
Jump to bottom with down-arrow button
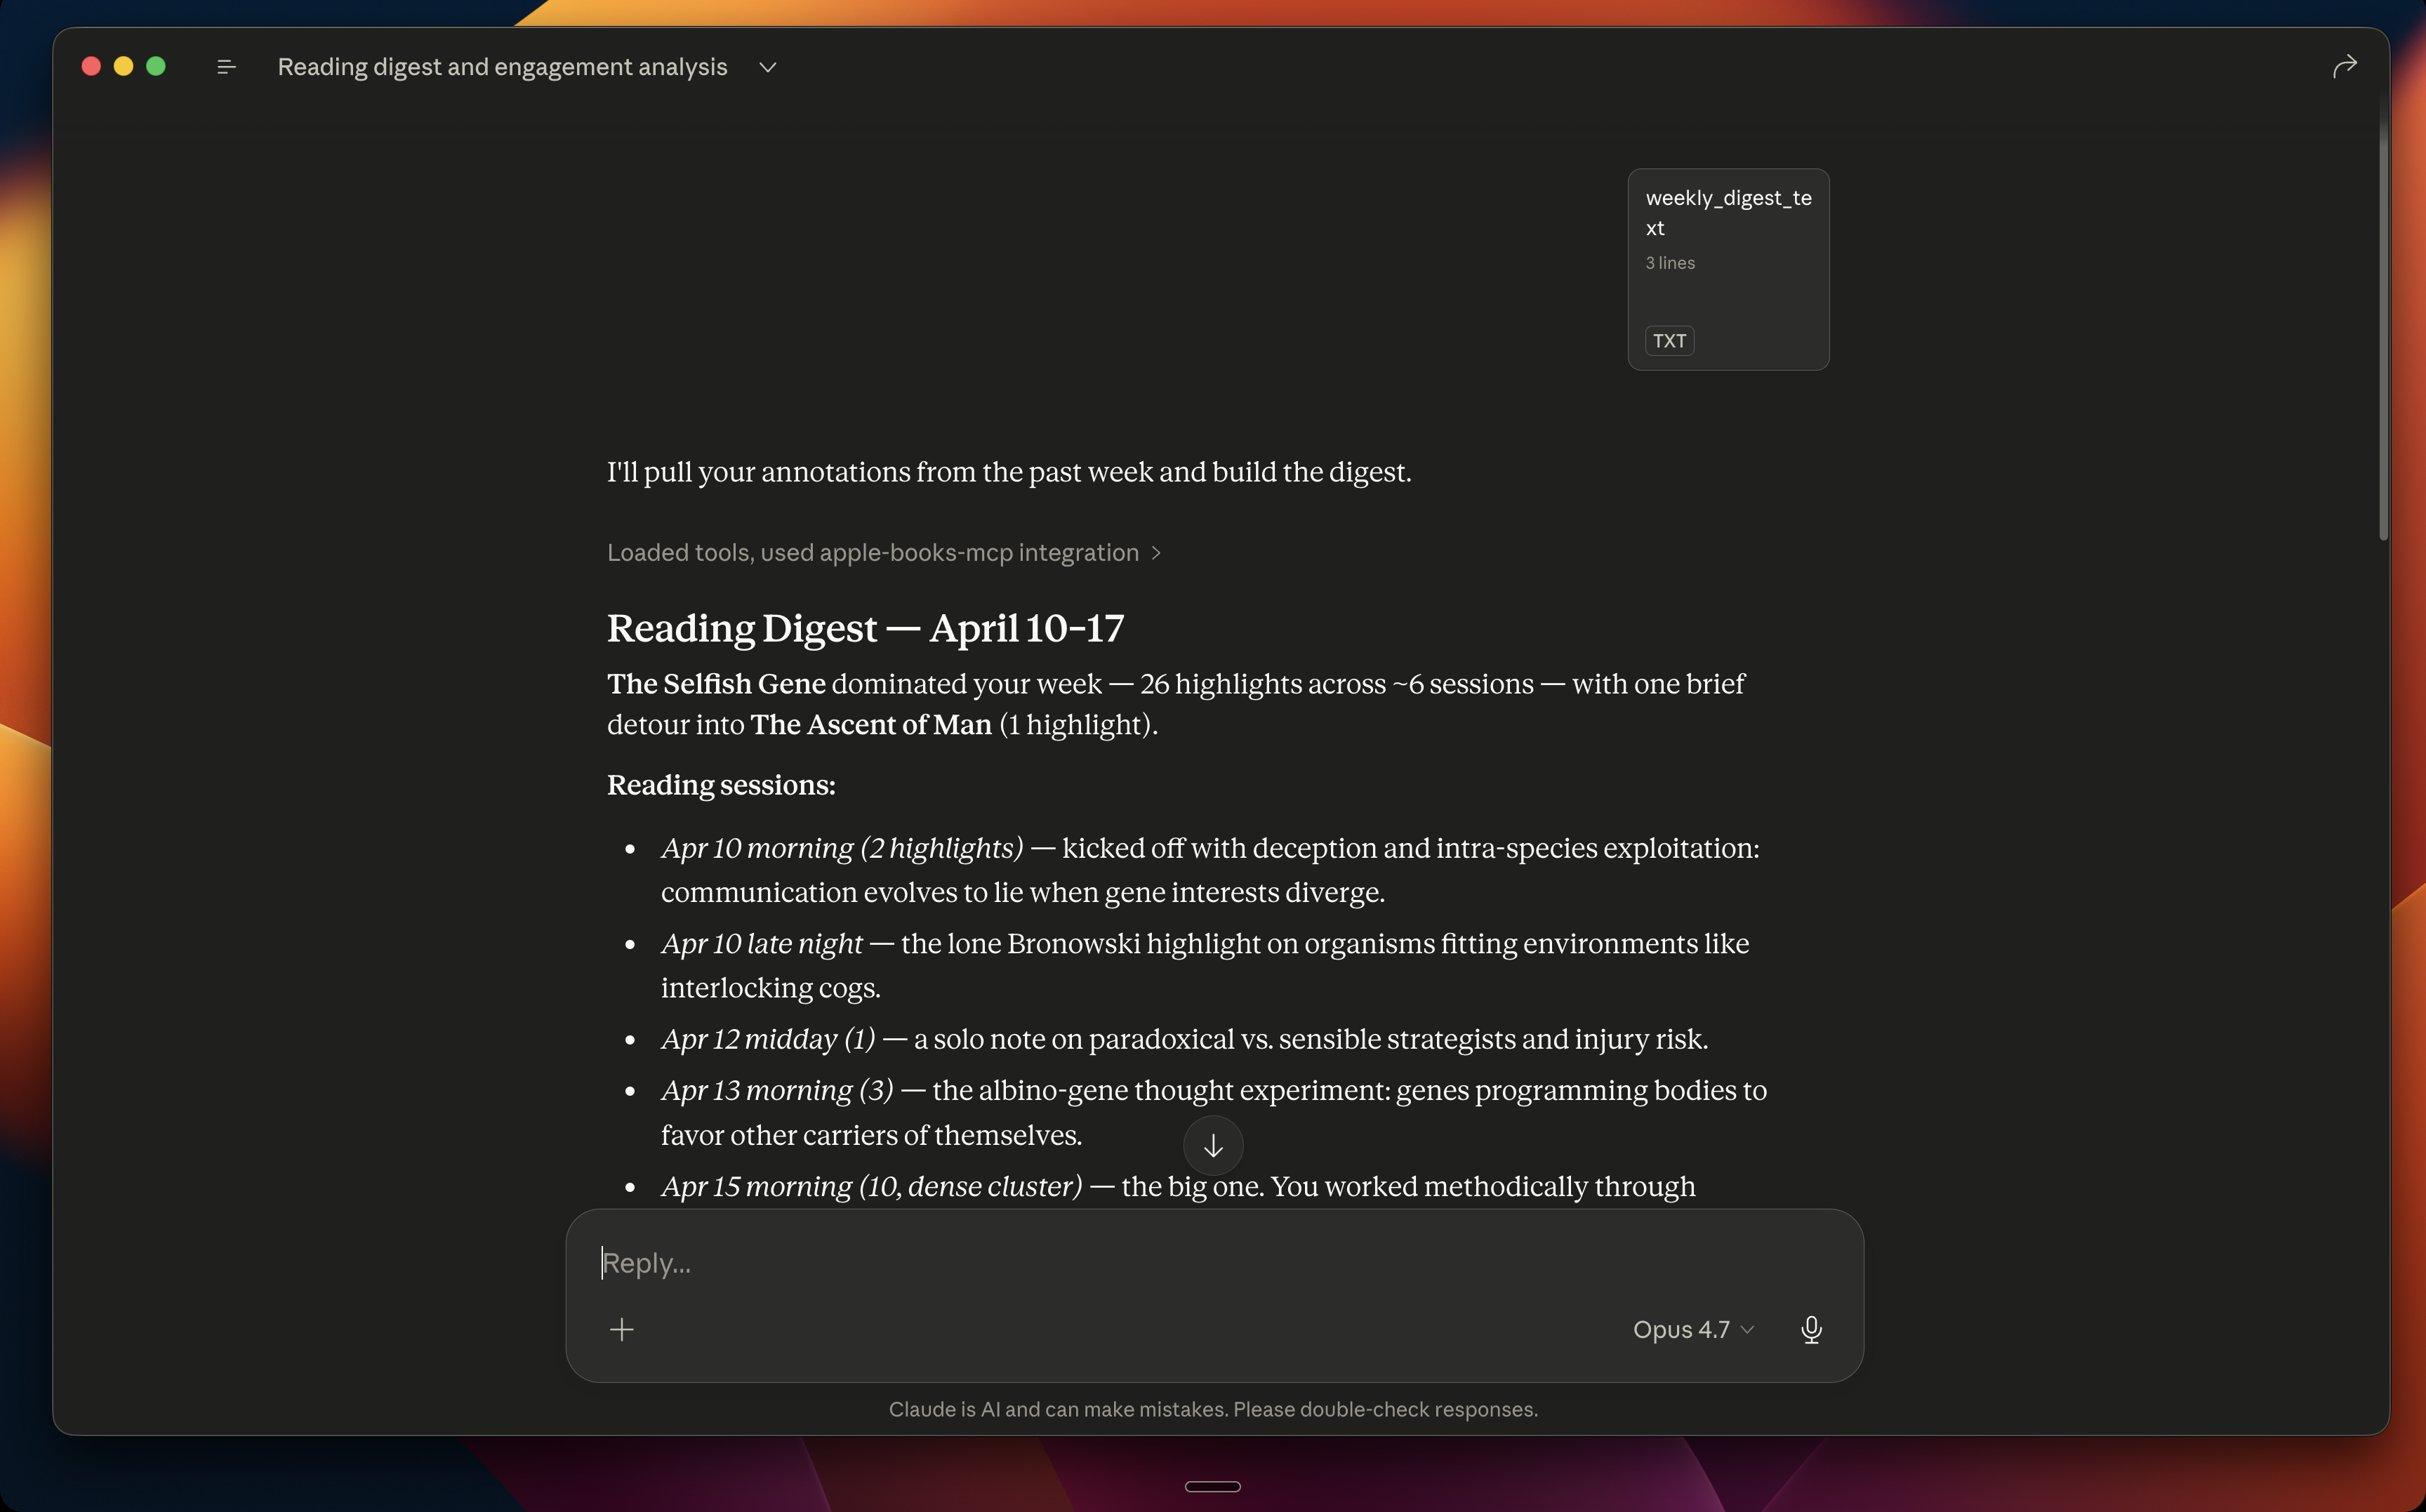[x=1212, y=1145]
